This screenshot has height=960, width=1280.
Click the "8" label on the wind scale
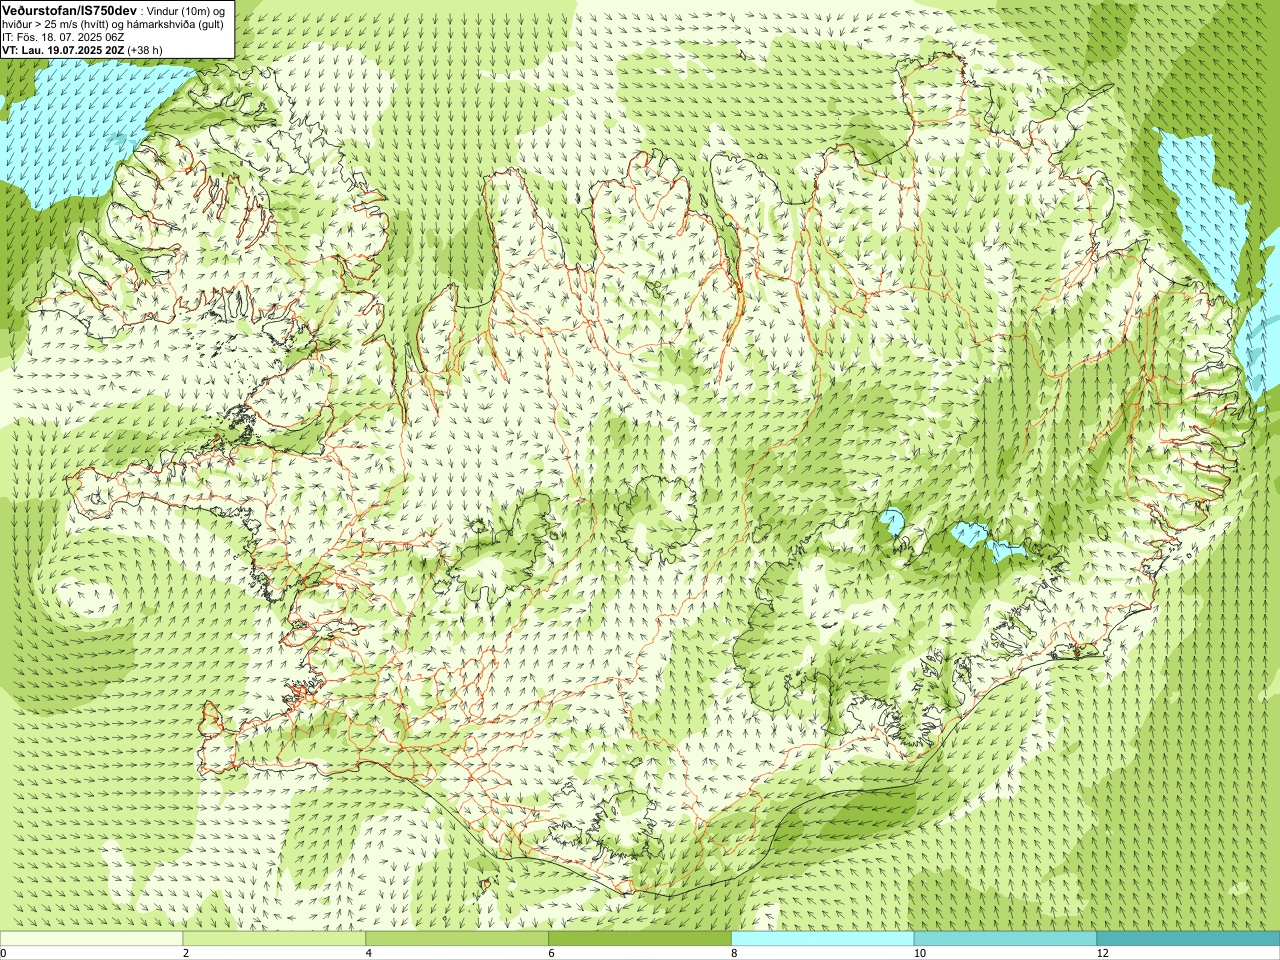[x=735, y=953]
